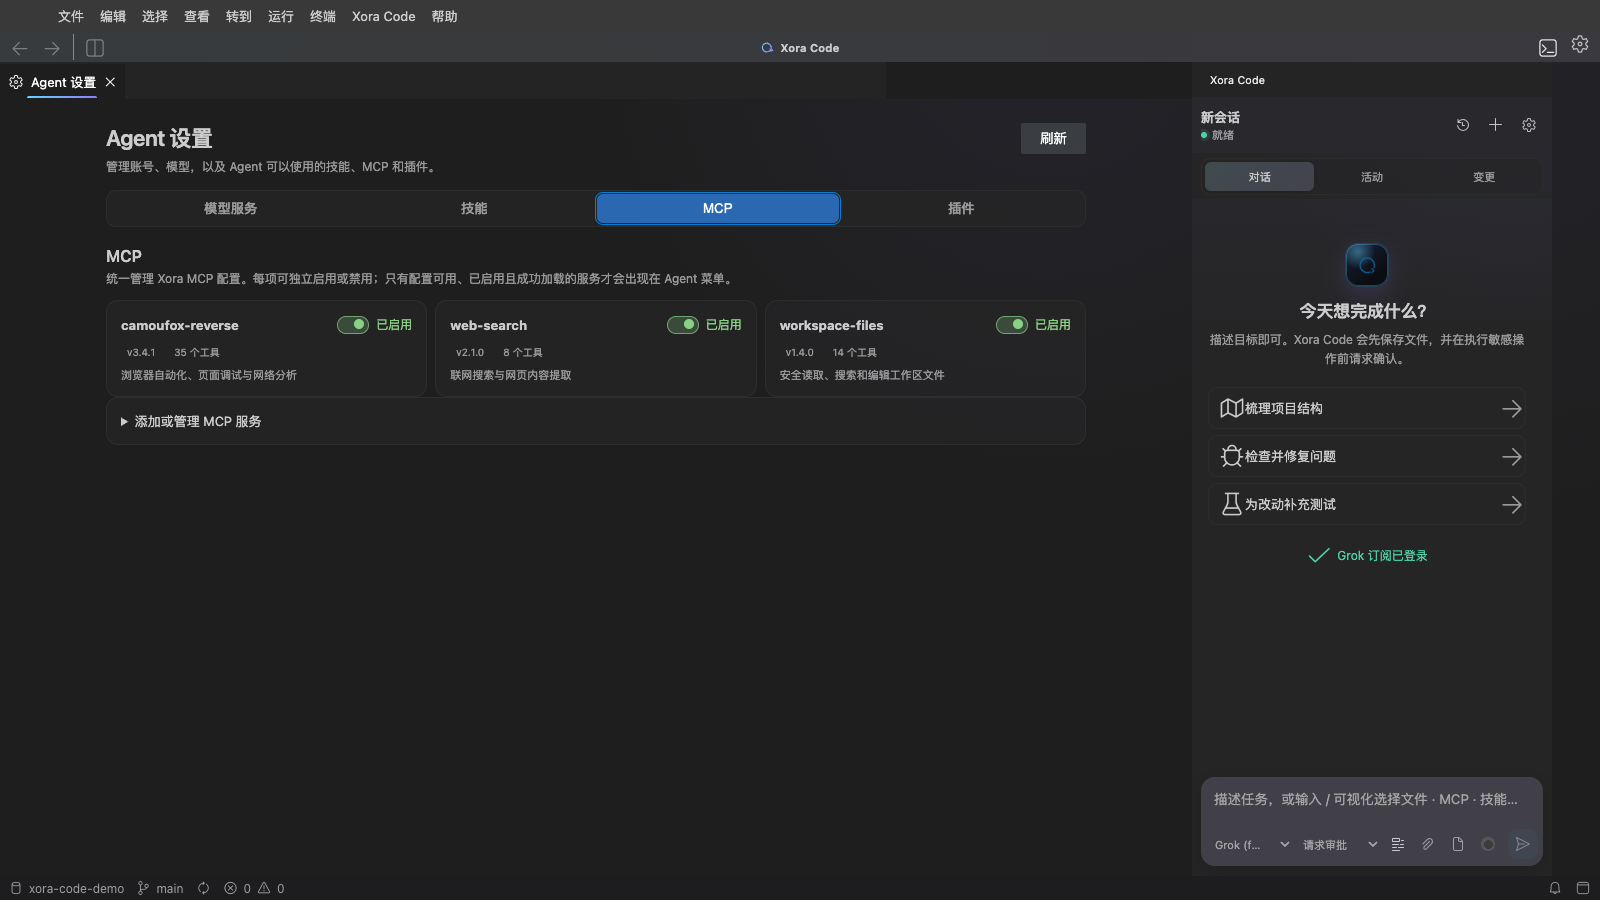Click the circle indicator in chat input
1600x900 pixels.
coord(1488,845)
